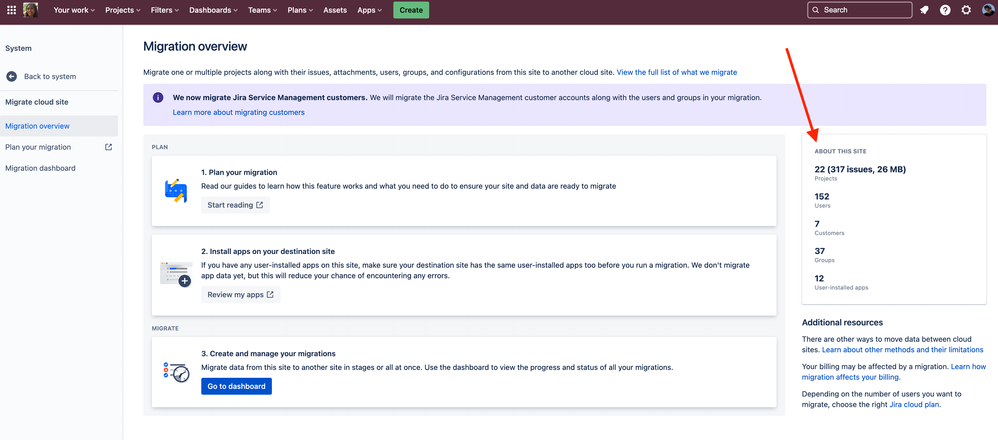Viewport: 998px width, 440px height.
Task: Click the Review my apps button
Action: (x=241, y=295)
